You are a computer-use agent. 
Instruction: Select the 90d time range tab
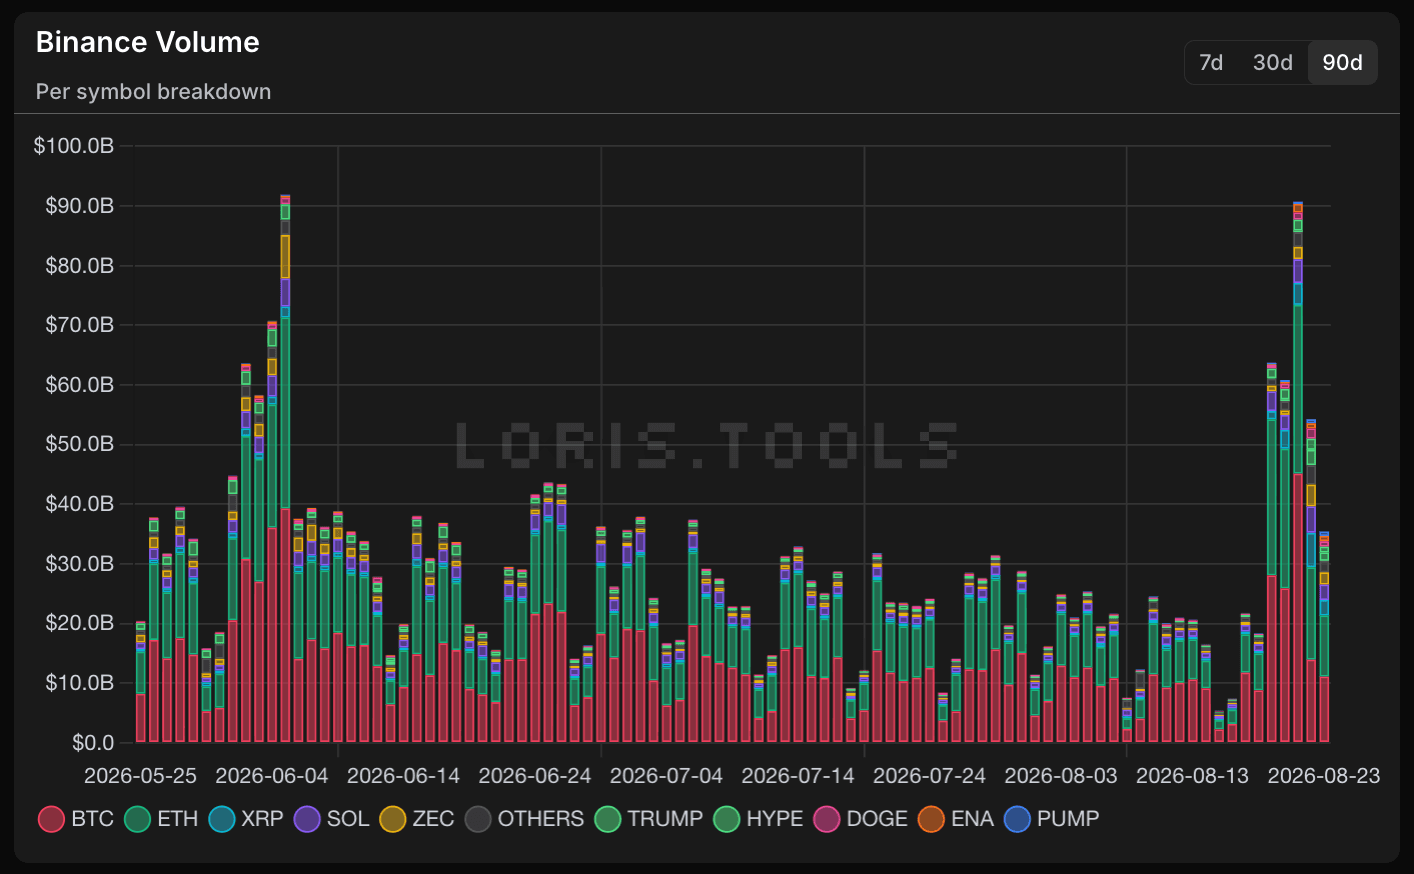click(1342, 62)
